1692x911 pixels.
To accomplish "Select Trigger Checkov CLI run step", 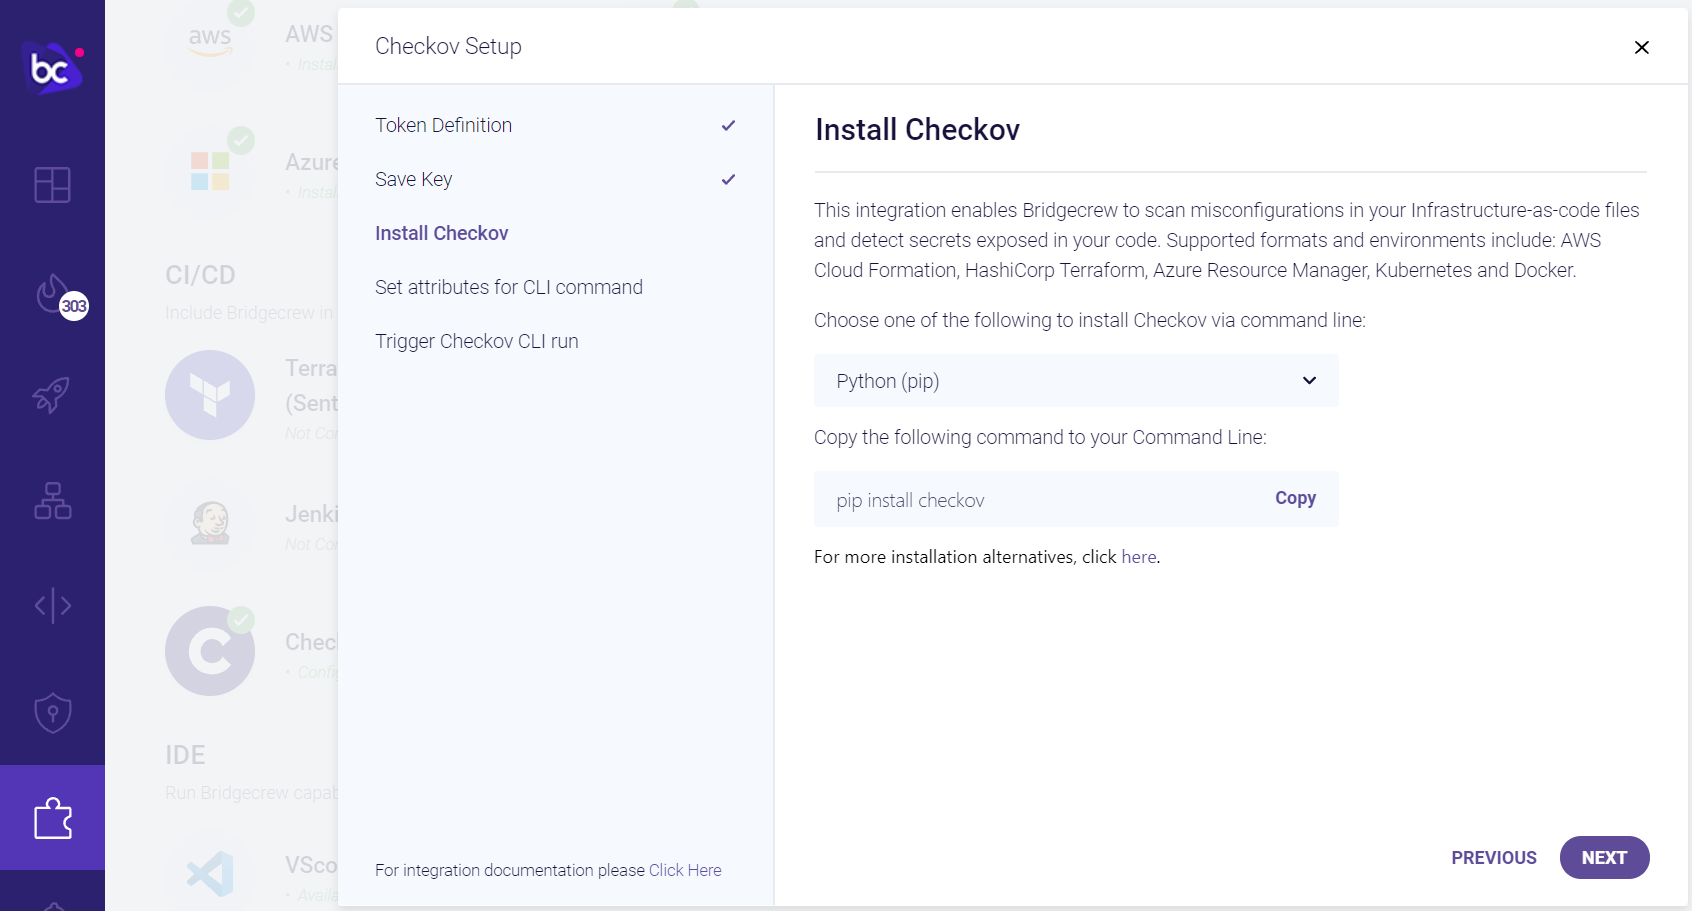I will click(x=476, y=341).
